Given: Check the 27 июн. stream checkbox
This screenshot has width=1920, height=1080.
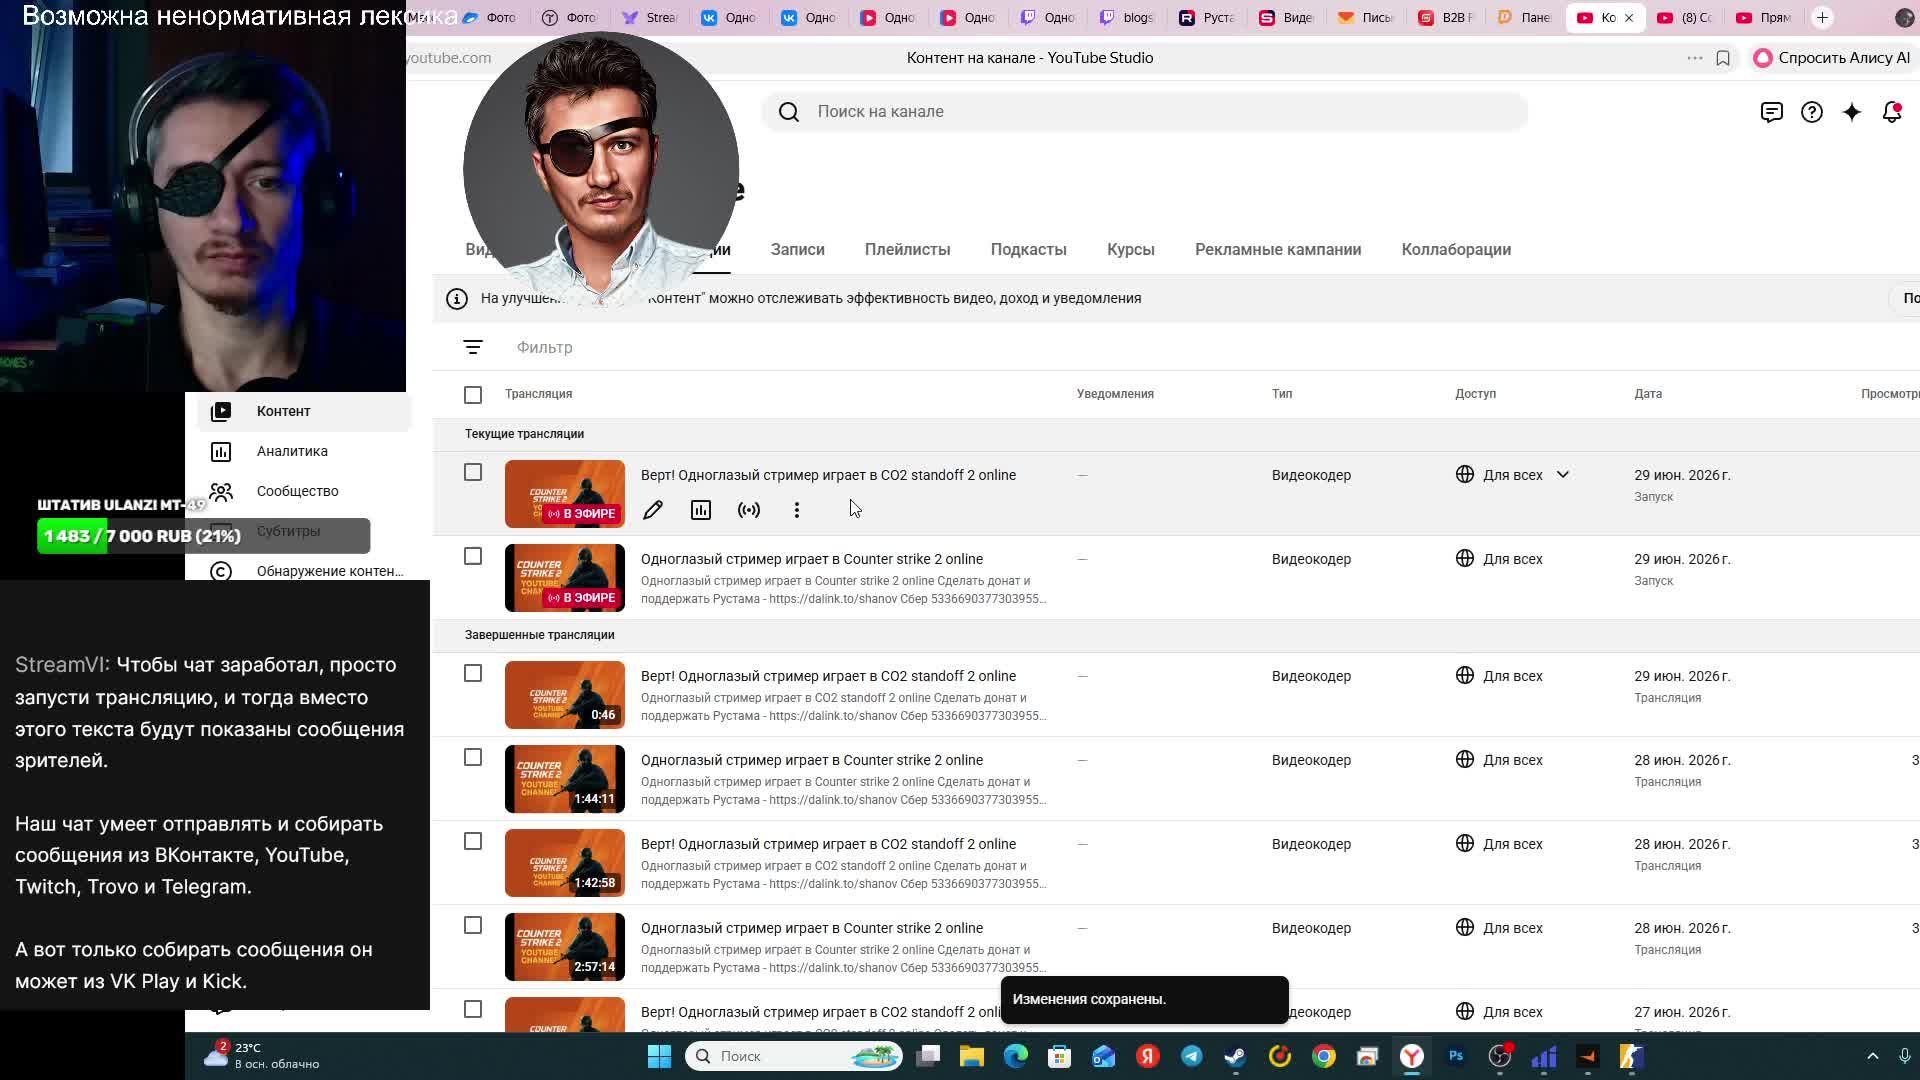Looking at the screenshot, I should click(473, 1009).
